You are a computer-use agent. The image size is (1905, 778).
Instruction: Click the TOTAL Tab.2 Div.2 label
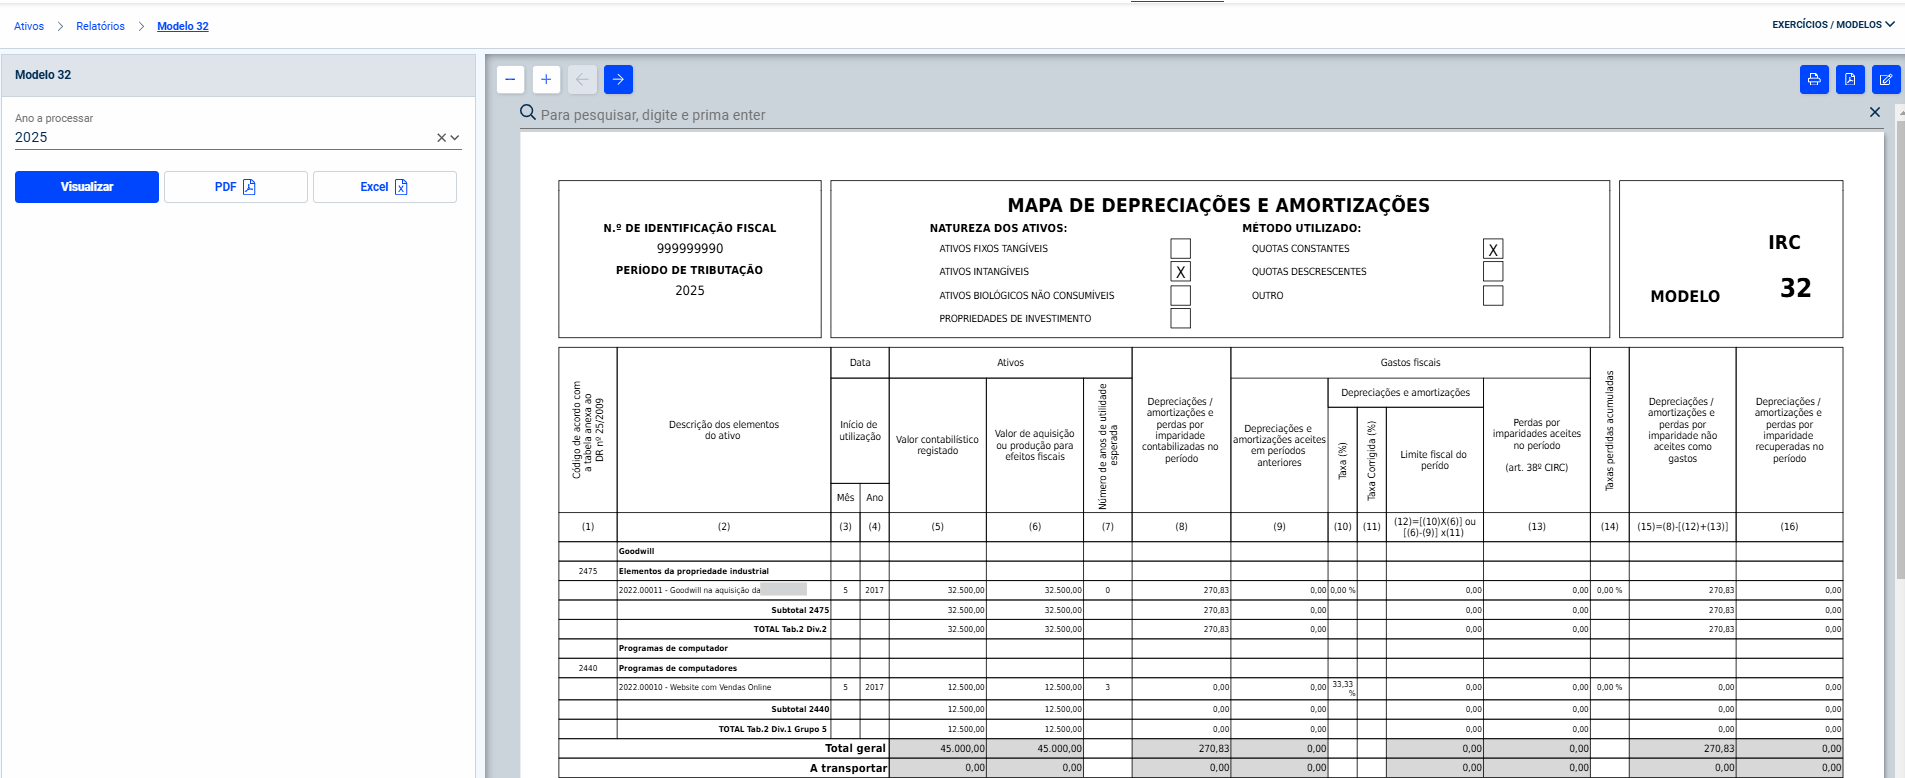pyautogui.click(x=790, y=629)
